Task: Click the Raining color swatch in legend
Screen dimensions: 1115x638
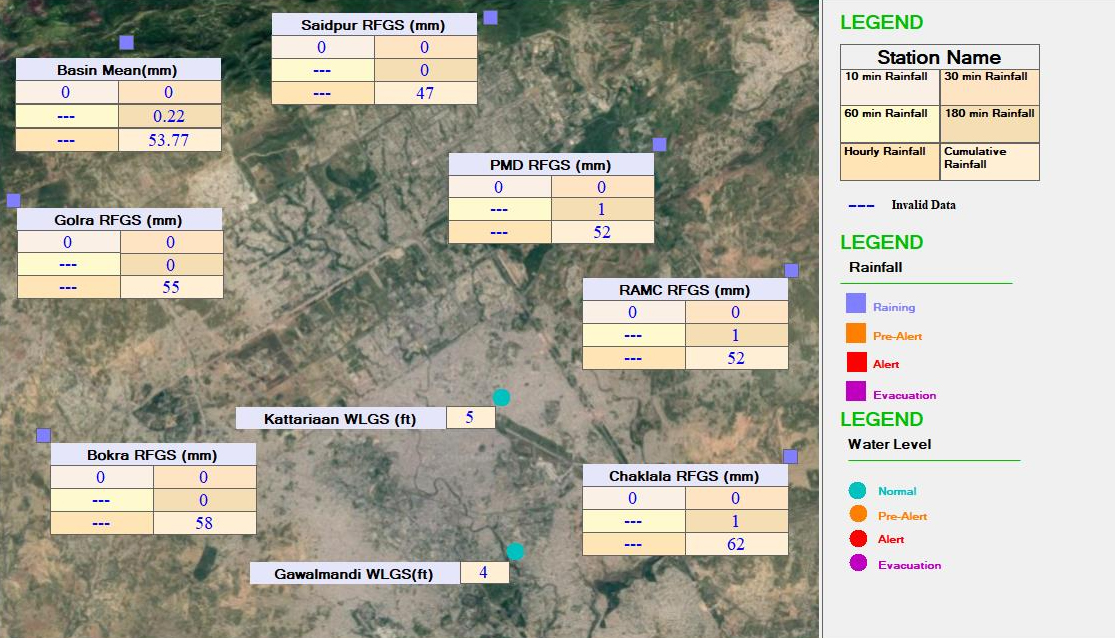Action: point(855,304)
